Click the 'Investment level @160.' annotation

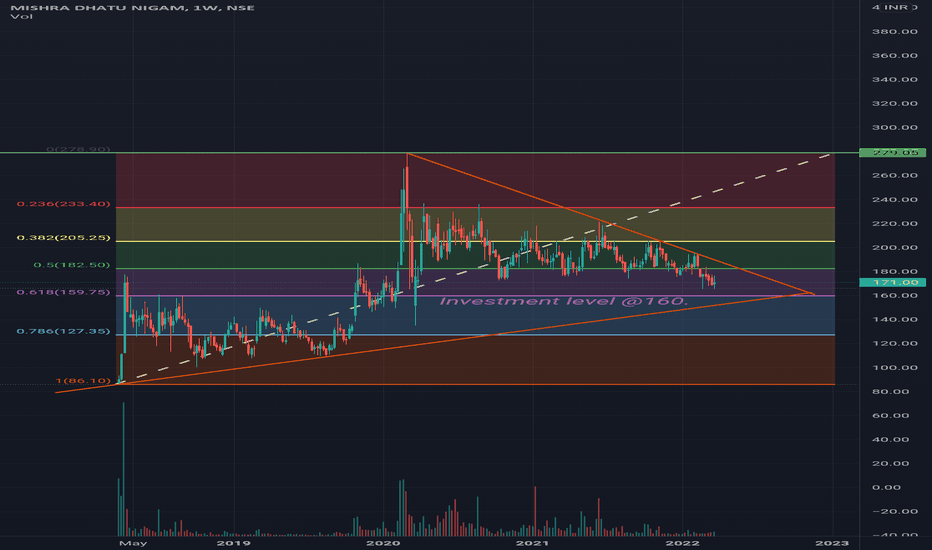563,301
